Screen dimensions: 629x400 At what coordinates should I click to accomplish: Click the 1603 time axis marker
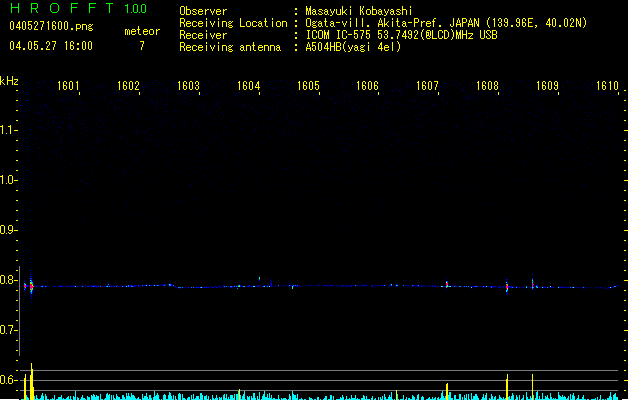188,86
